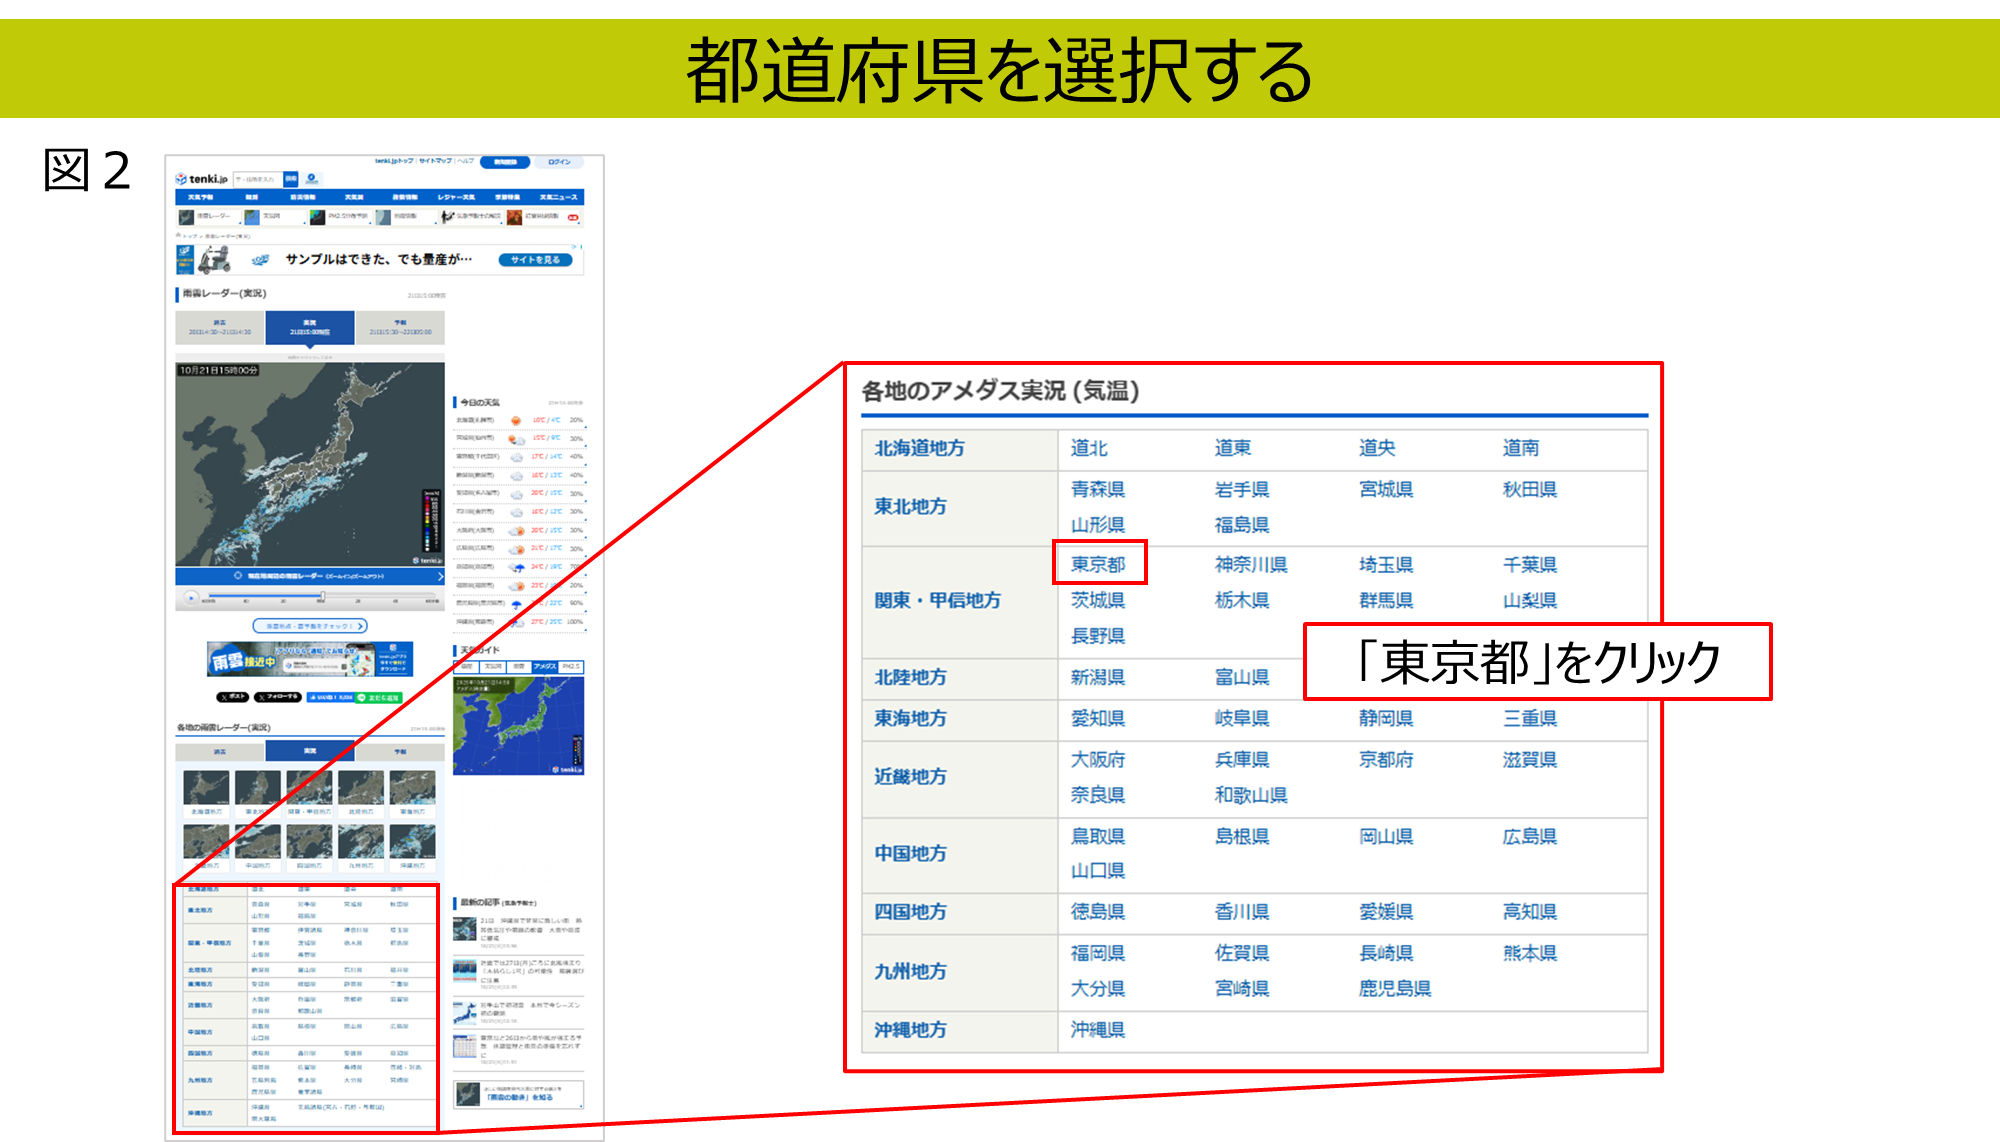Open the Hokkaido region radar thumbnail
The height and width of the screenshot is (1142, 2000).
206,789
